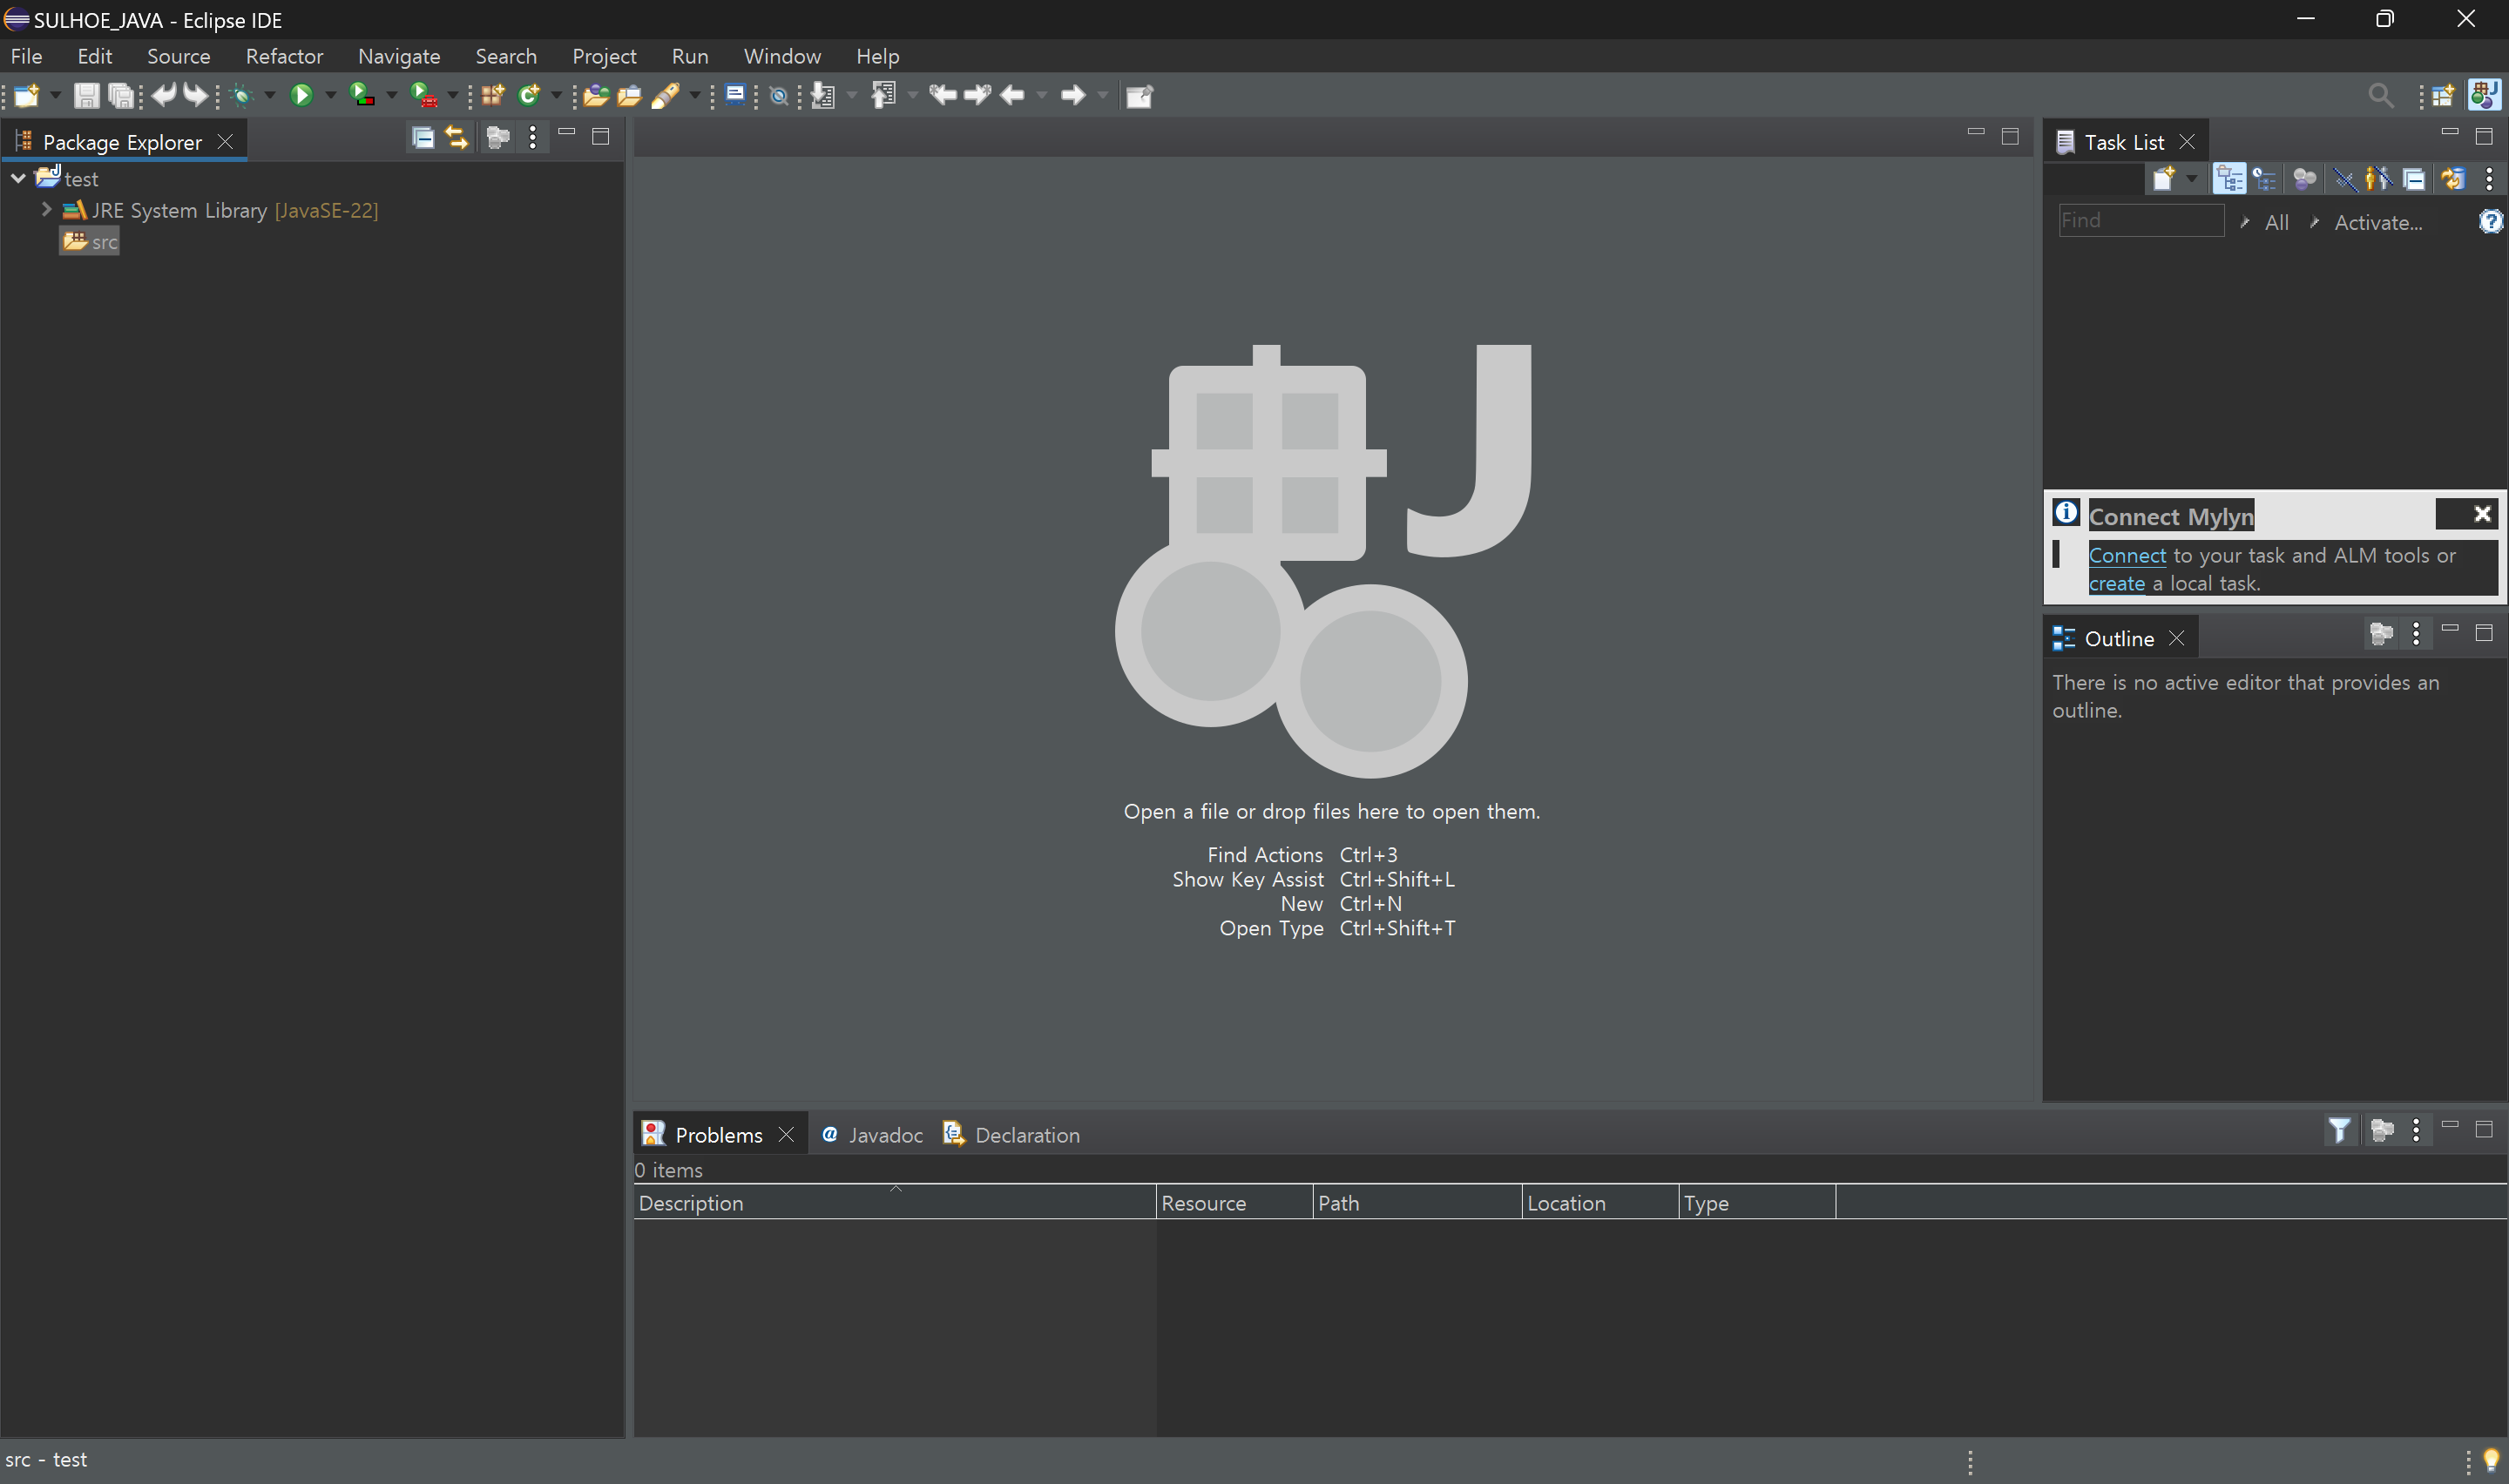Toggle Scheduled presentation in Task List

(x=2263, y=179)
